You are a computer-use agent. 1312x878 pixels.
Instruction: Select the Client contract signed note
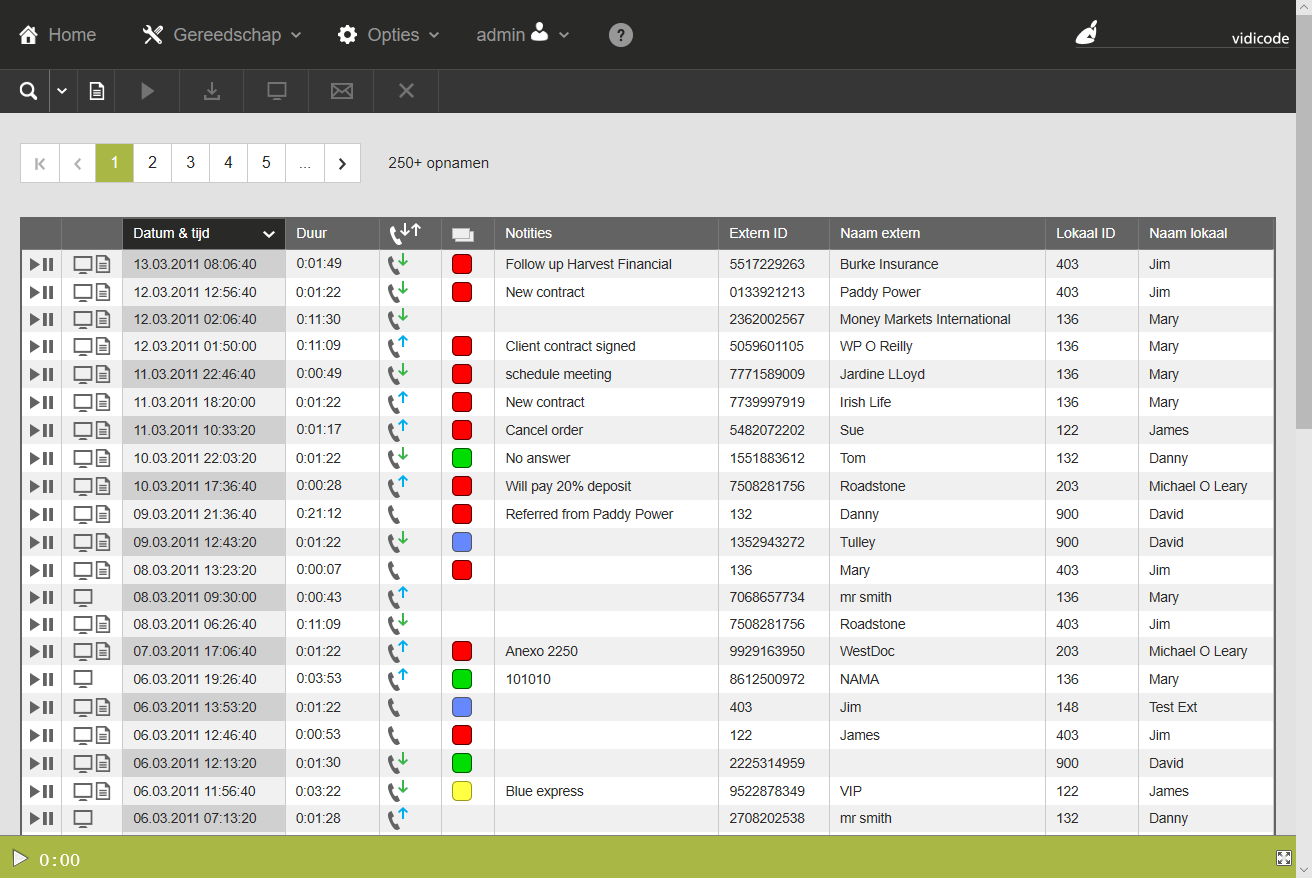pyautogui.click(x=571, y=346)
